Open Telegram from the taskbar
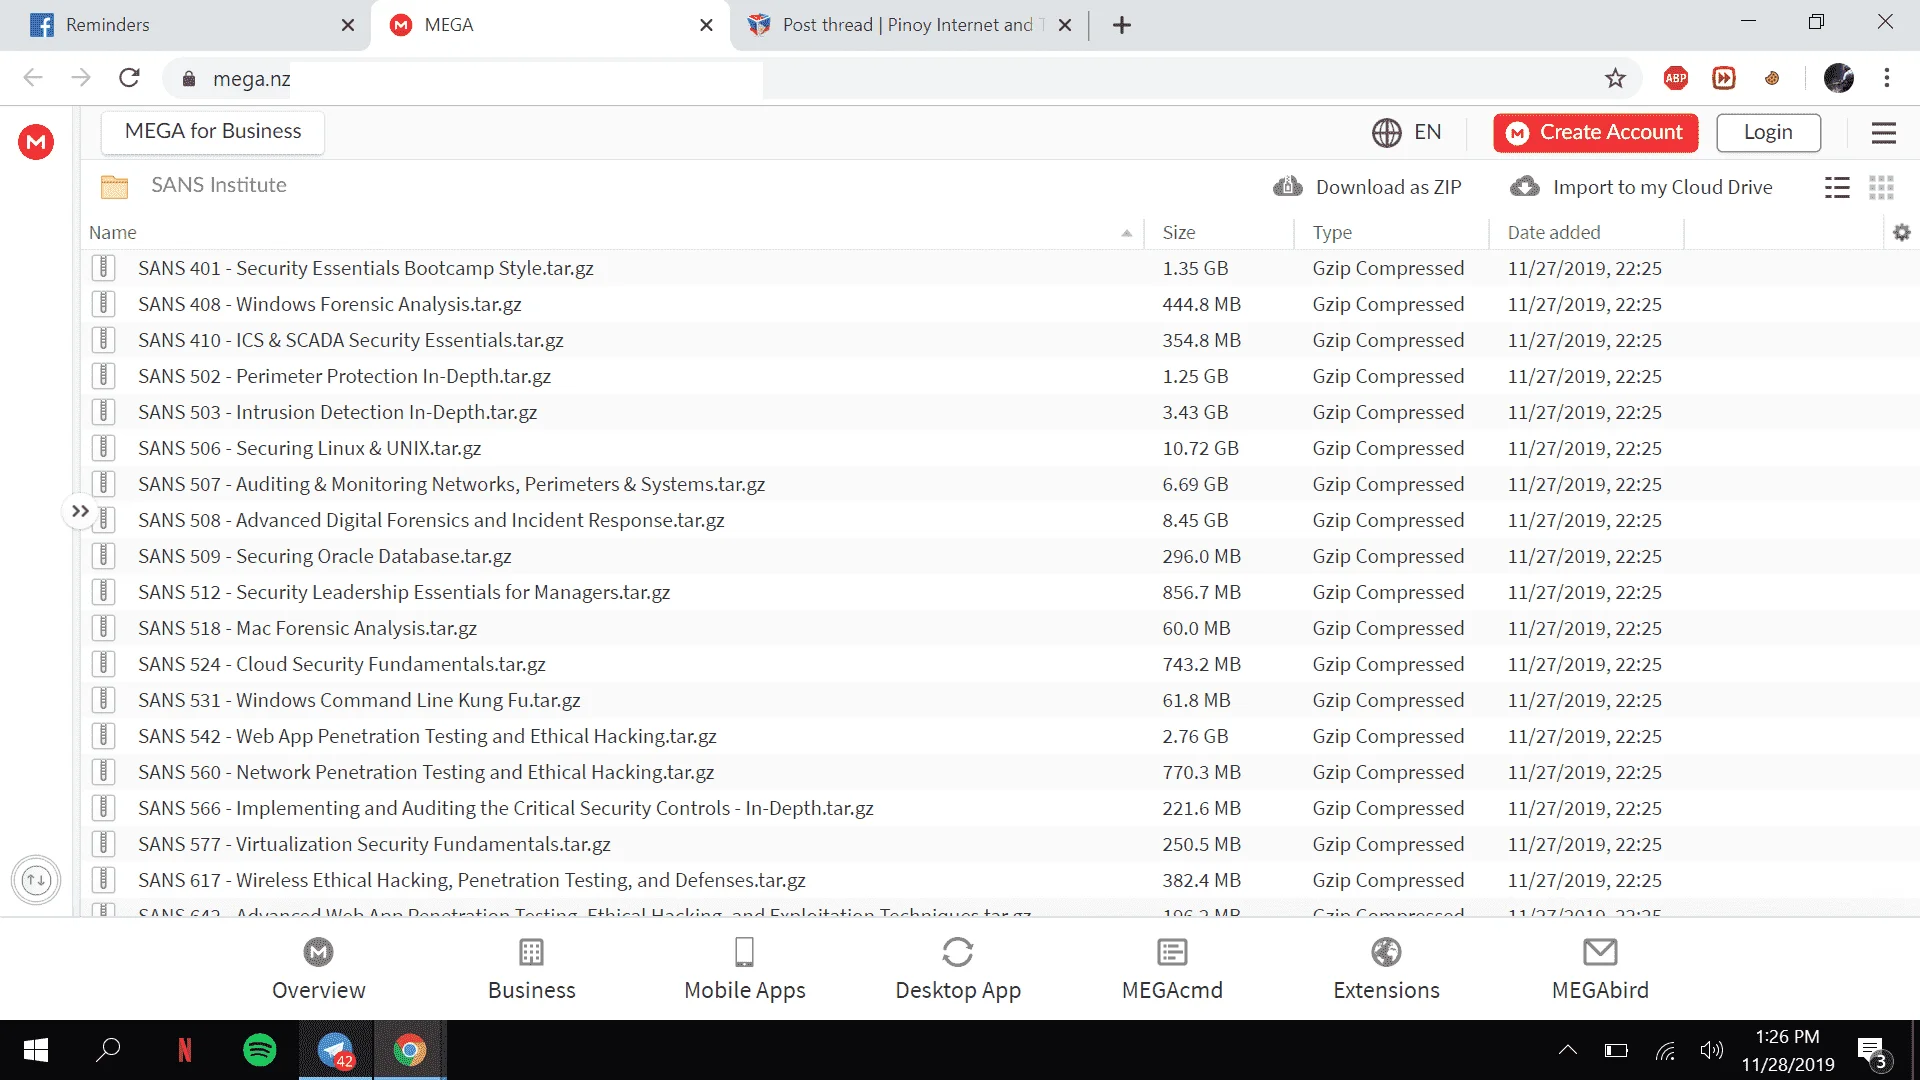This screenshot has width=1920, height=1080. 335,1050
